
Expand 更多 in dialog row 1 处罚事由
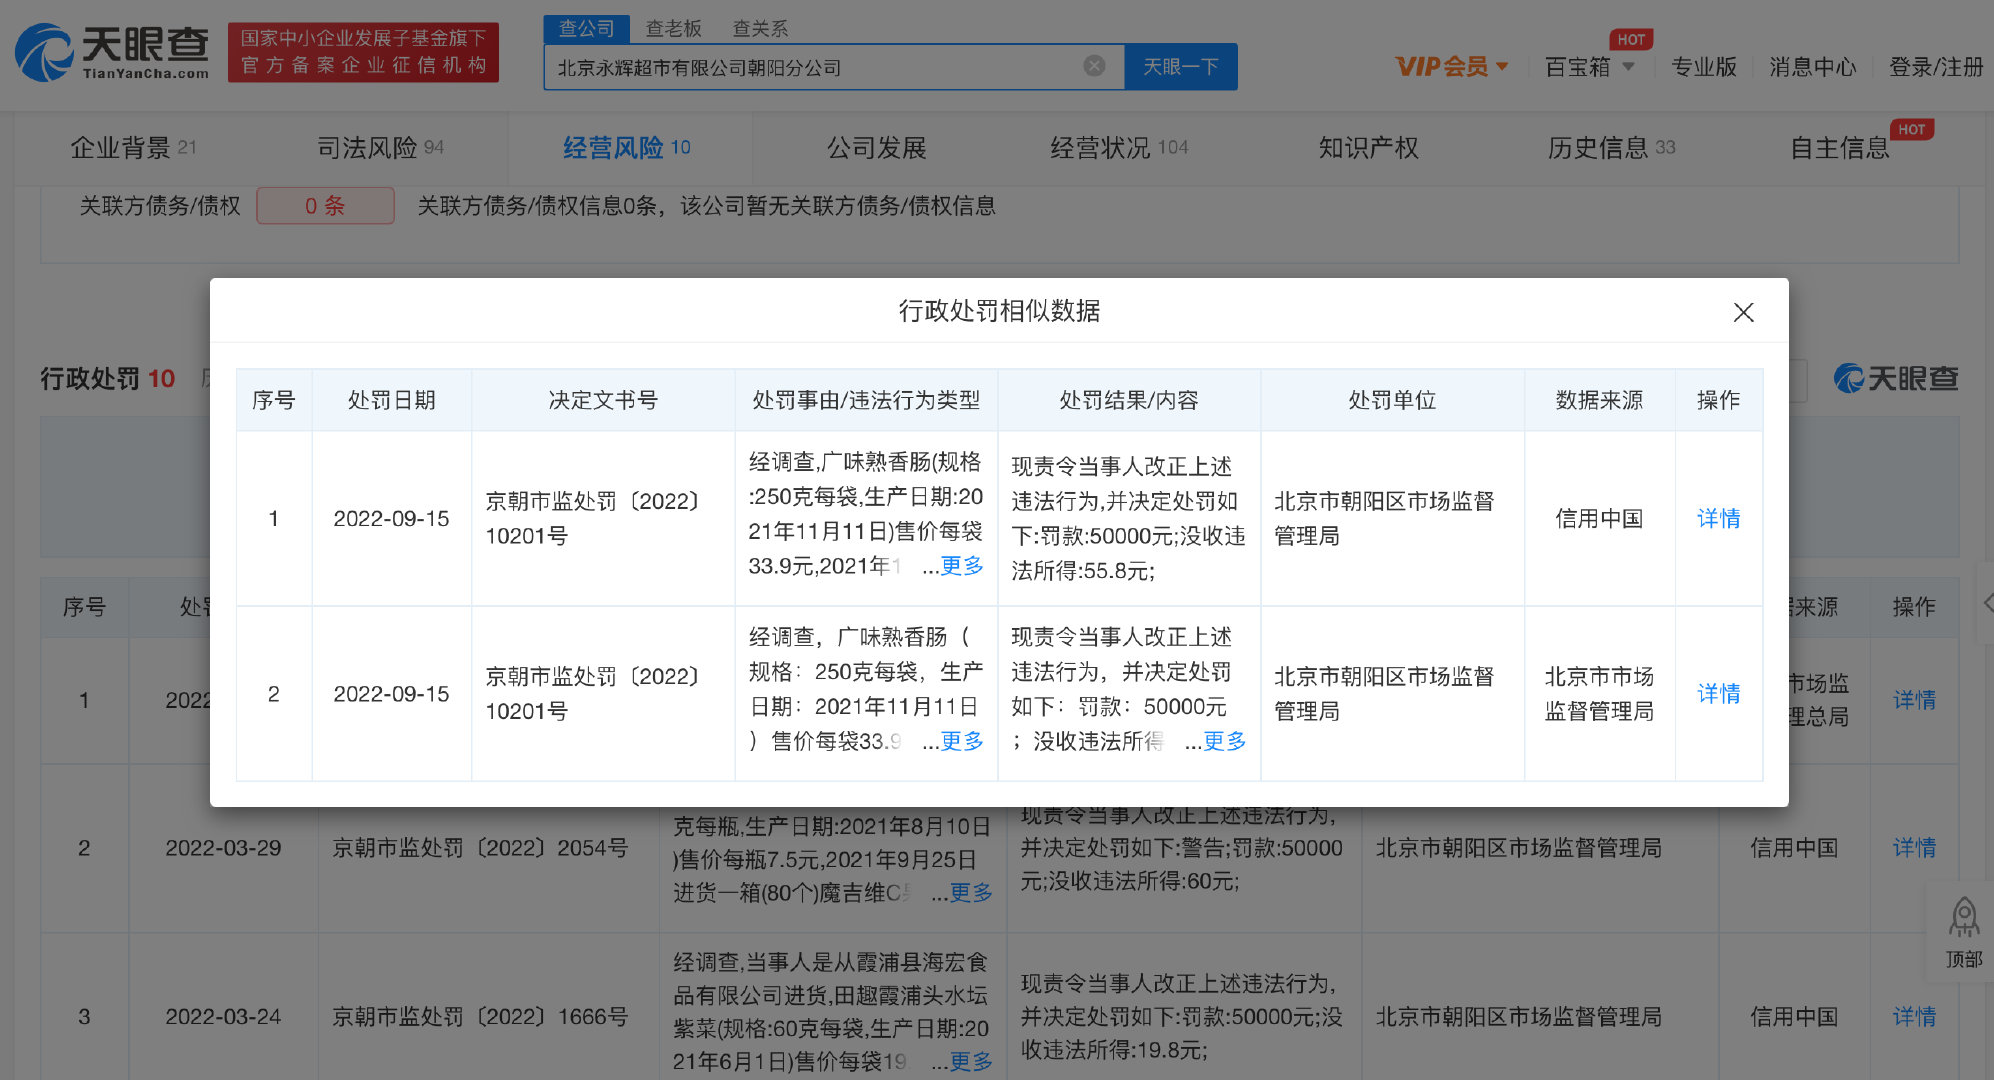pyautogui.click(x=962, y=566)
